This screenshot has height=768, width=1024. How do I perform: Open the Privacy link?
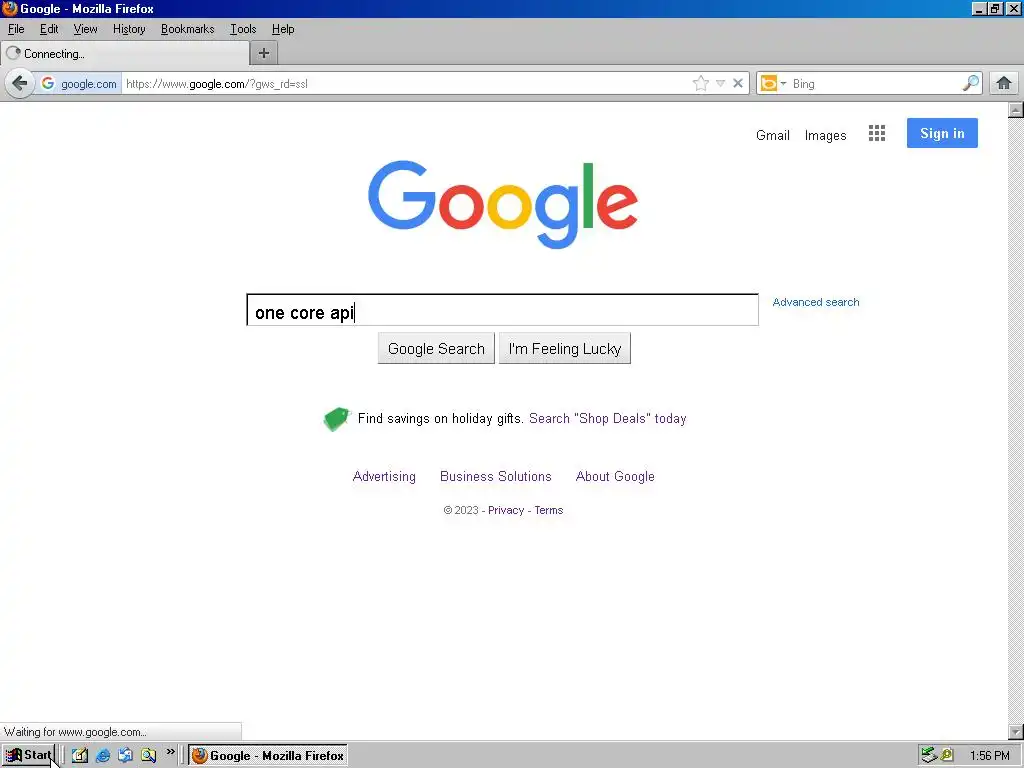click(506, 511)
